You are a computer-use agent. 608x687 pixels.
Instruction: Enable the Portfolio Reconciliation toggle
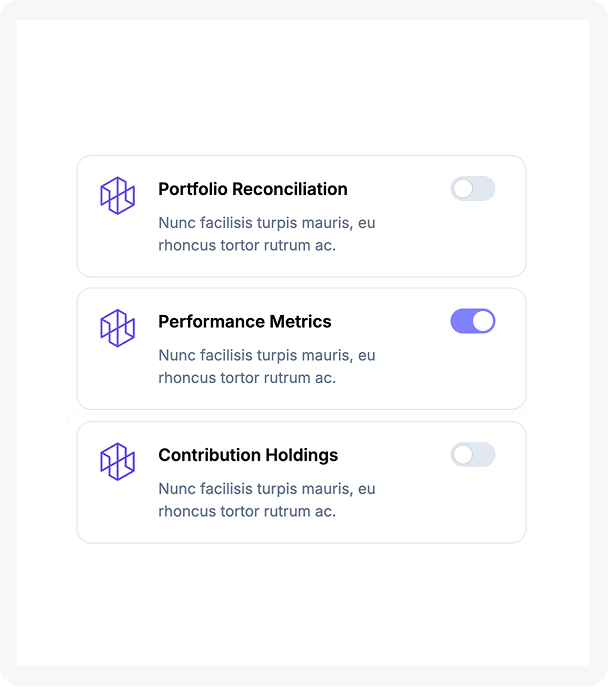point(473,189)
